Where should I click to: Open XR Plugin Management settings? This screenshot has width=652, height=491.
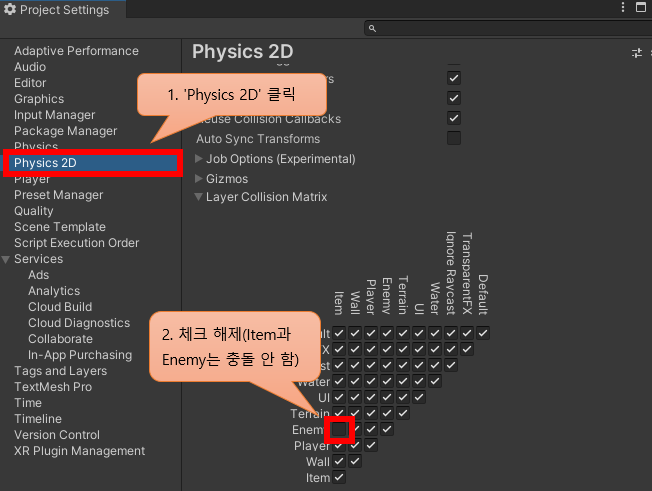tap(79, 451)
